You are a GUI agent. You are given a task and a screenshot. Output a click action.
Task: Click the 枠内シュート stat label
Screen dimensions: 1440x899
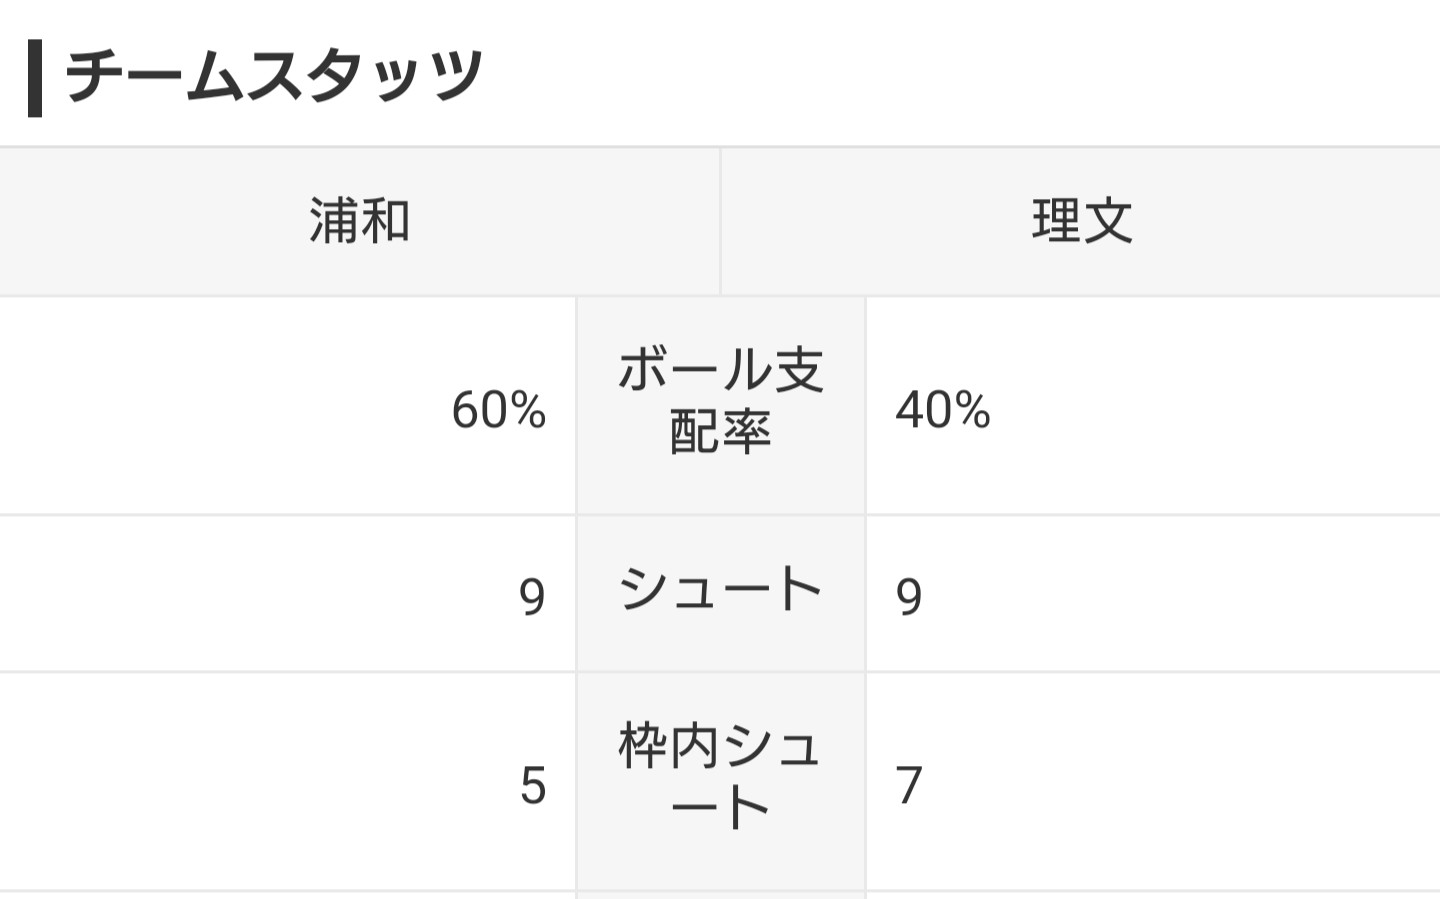pos(720,776)
